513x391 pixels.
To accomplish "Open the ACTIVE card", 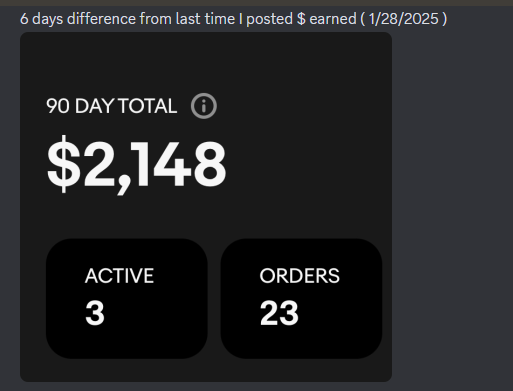I will (x=127, y=298).
